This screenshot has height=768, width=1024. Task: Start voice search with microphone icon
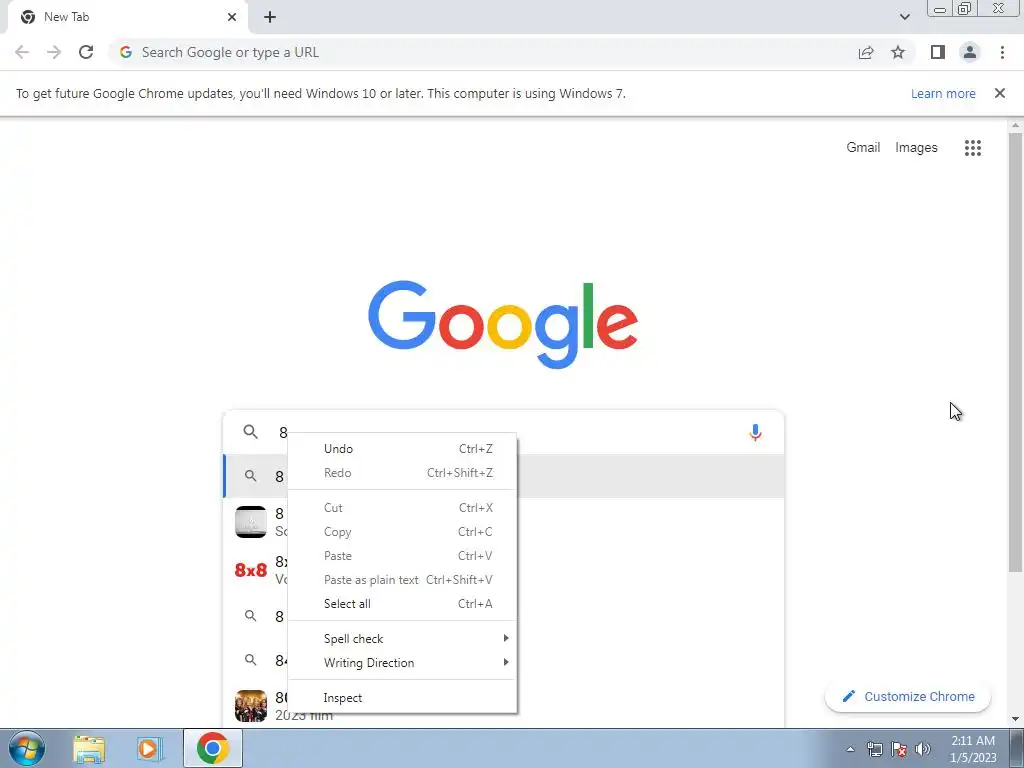(x=755, y=432)
